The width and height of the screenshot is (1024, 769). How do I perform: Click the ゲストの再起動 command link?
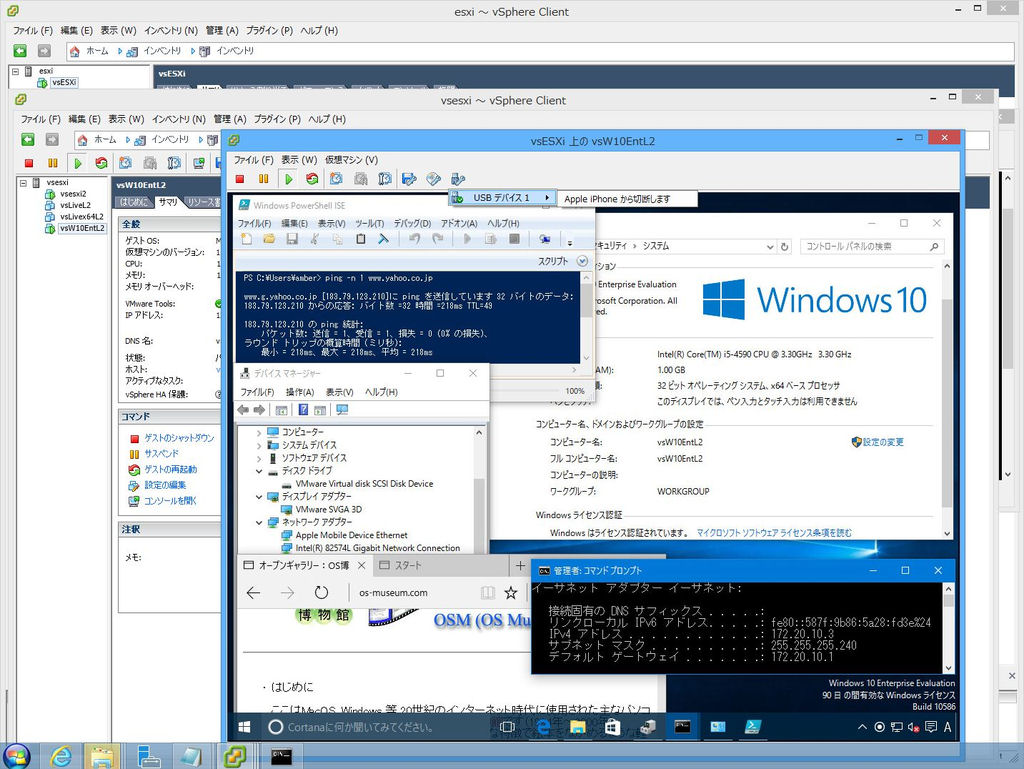[x=170, y=469]
